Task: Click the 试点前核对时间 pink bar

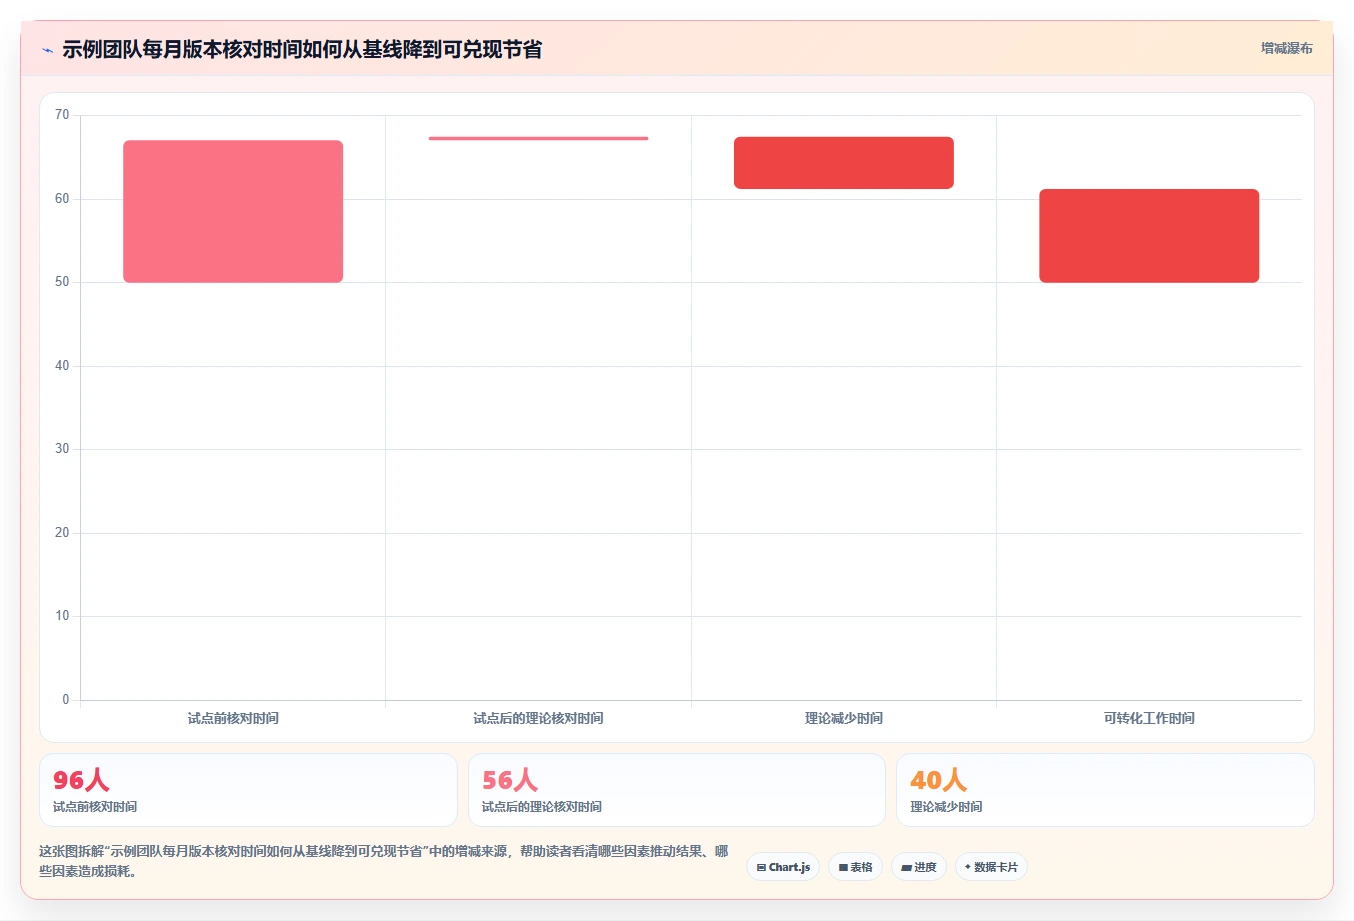Action: click(x=233, y=211)
